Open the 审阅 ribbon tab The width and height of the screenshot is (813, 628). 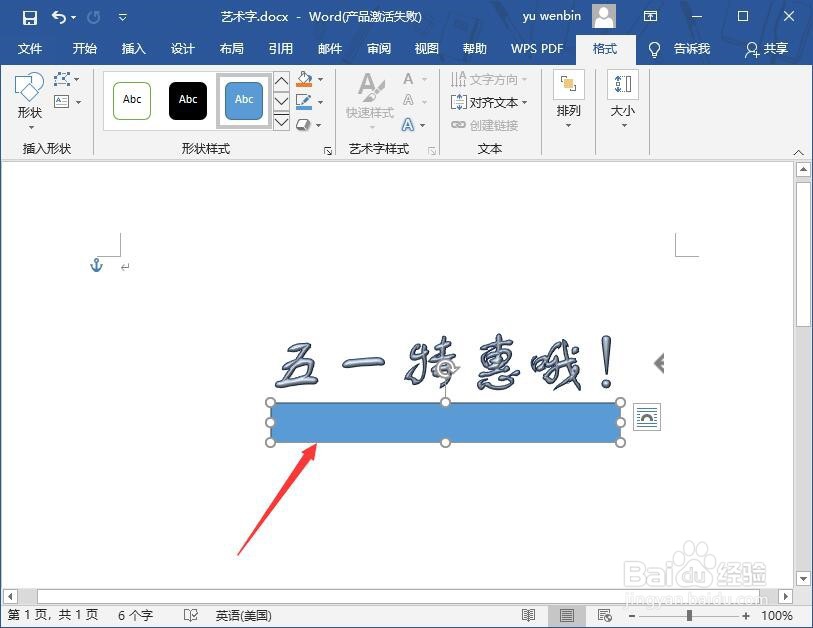[x=378, y=48]
